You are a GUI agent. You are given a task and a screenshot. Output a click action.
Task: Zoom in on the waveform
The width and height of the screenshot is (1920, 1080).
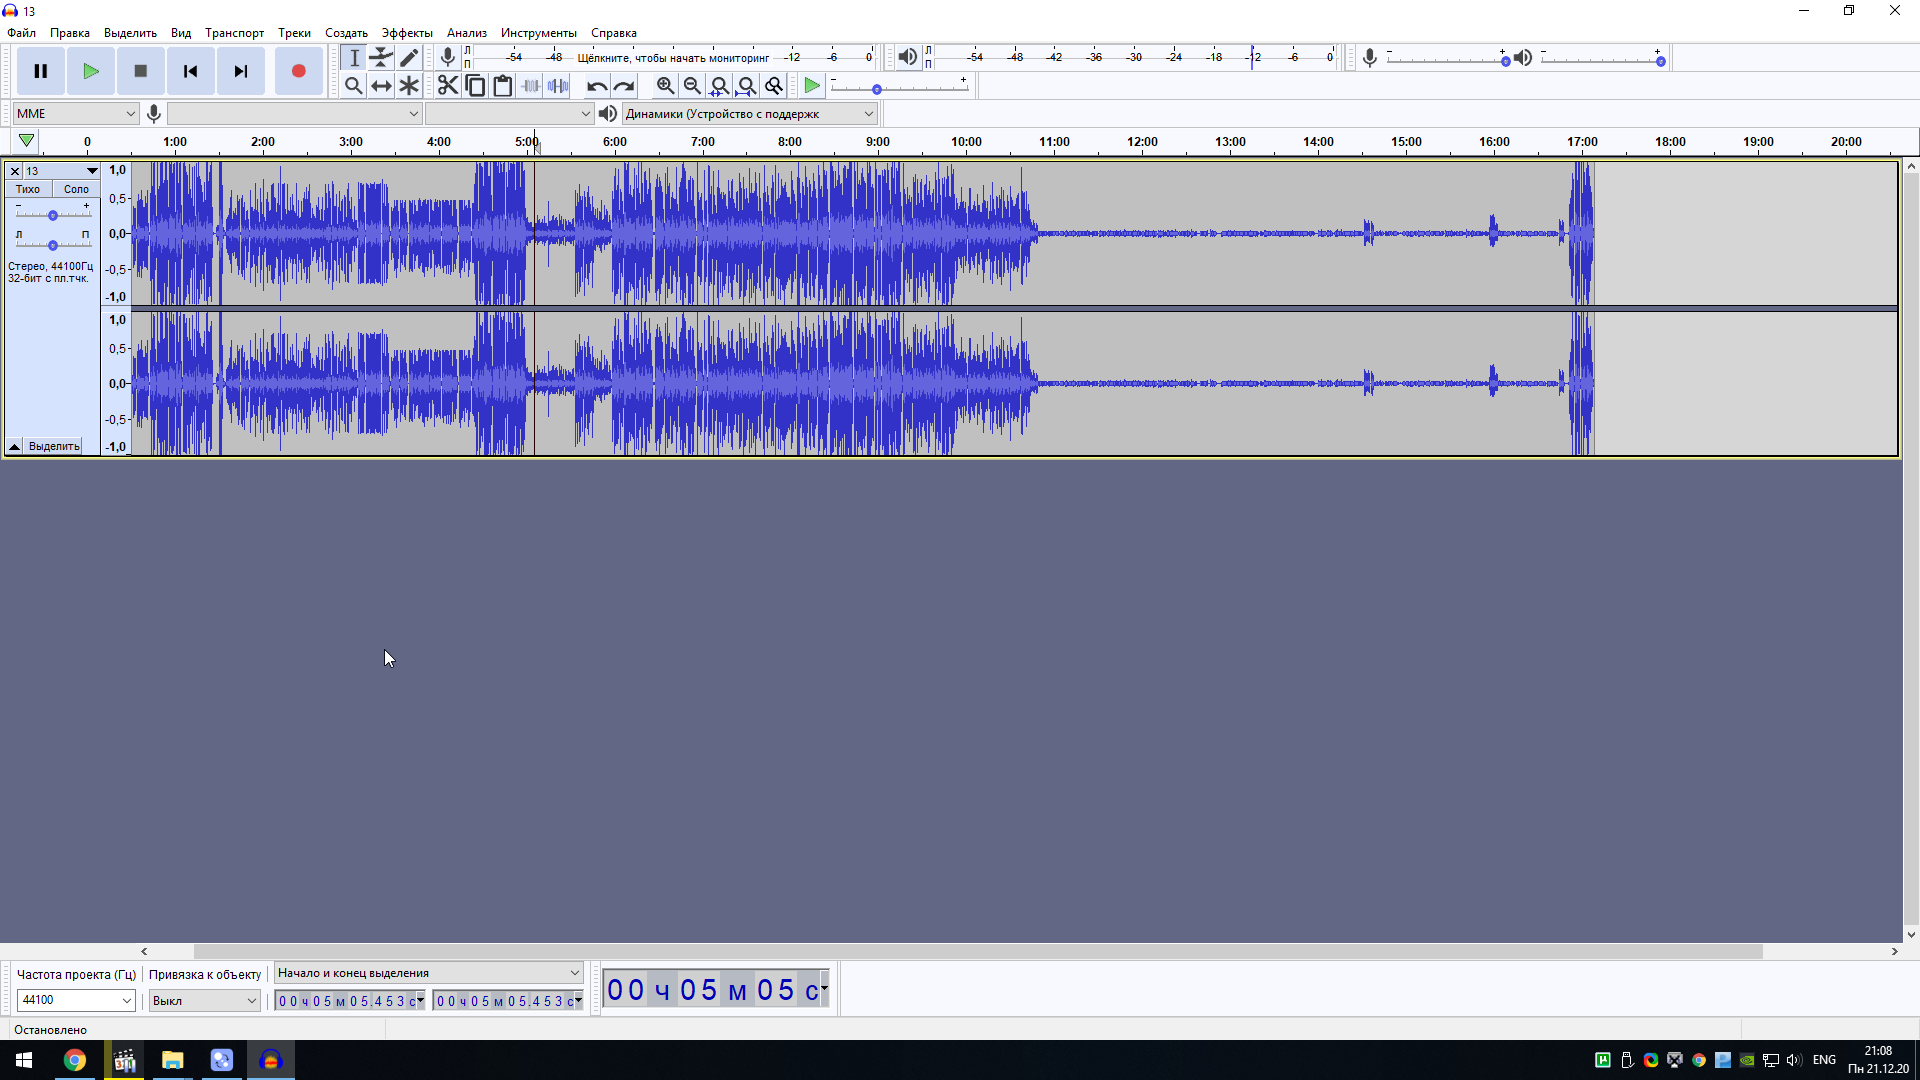tap(665, 86)
